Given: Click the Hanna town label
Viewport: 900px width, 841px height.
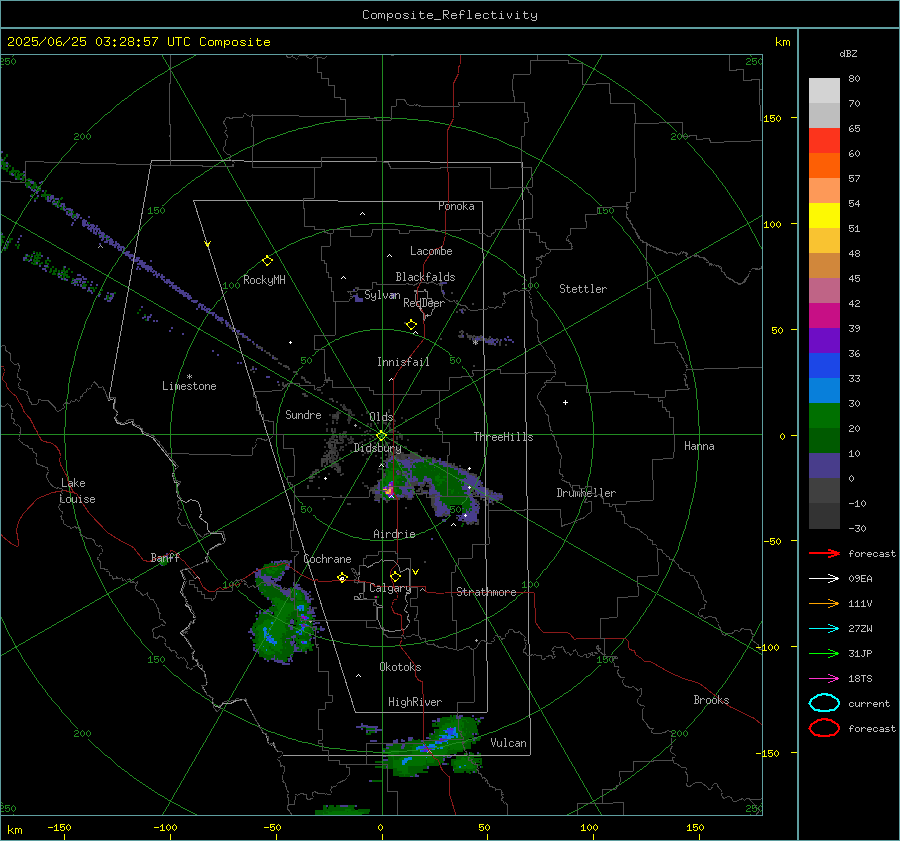Looking at the screenshot, I should pyautogui.click(x=699, y=446).
